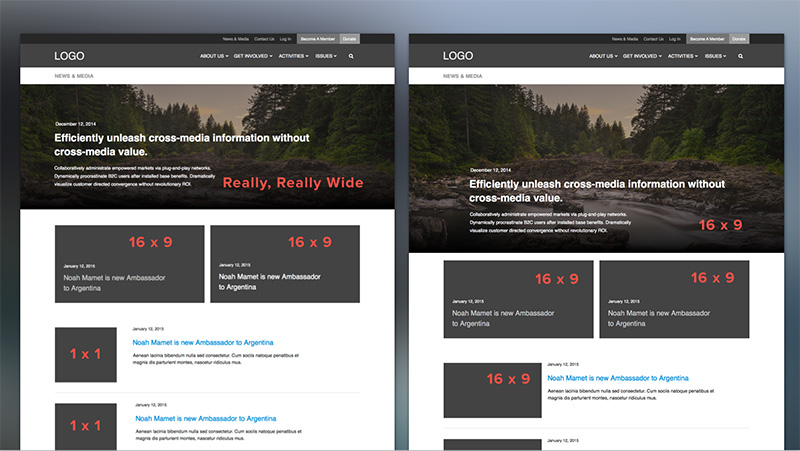
Task: Select Contact Us in the right top utility bar
Action: point(653,38)
